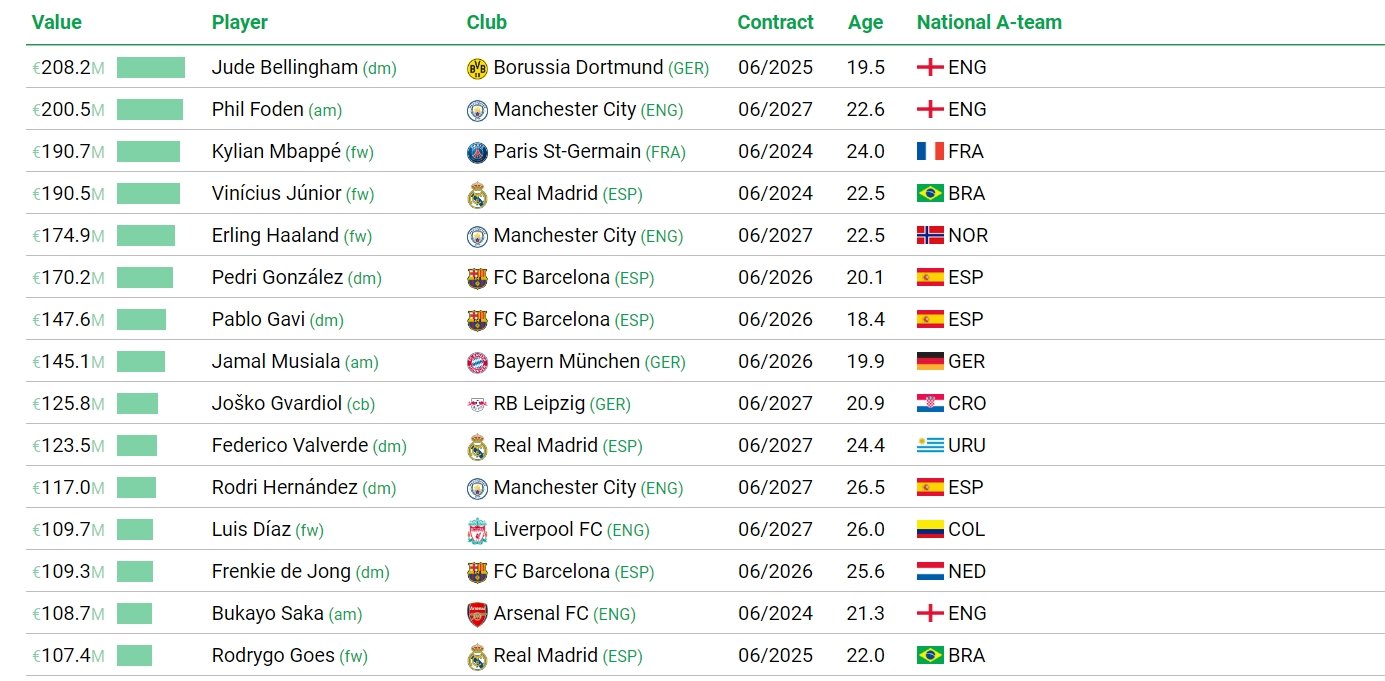The width and height of the screenshot is (1385, 681).
Task: Click the National A-team column header
Action: (989, 22)
